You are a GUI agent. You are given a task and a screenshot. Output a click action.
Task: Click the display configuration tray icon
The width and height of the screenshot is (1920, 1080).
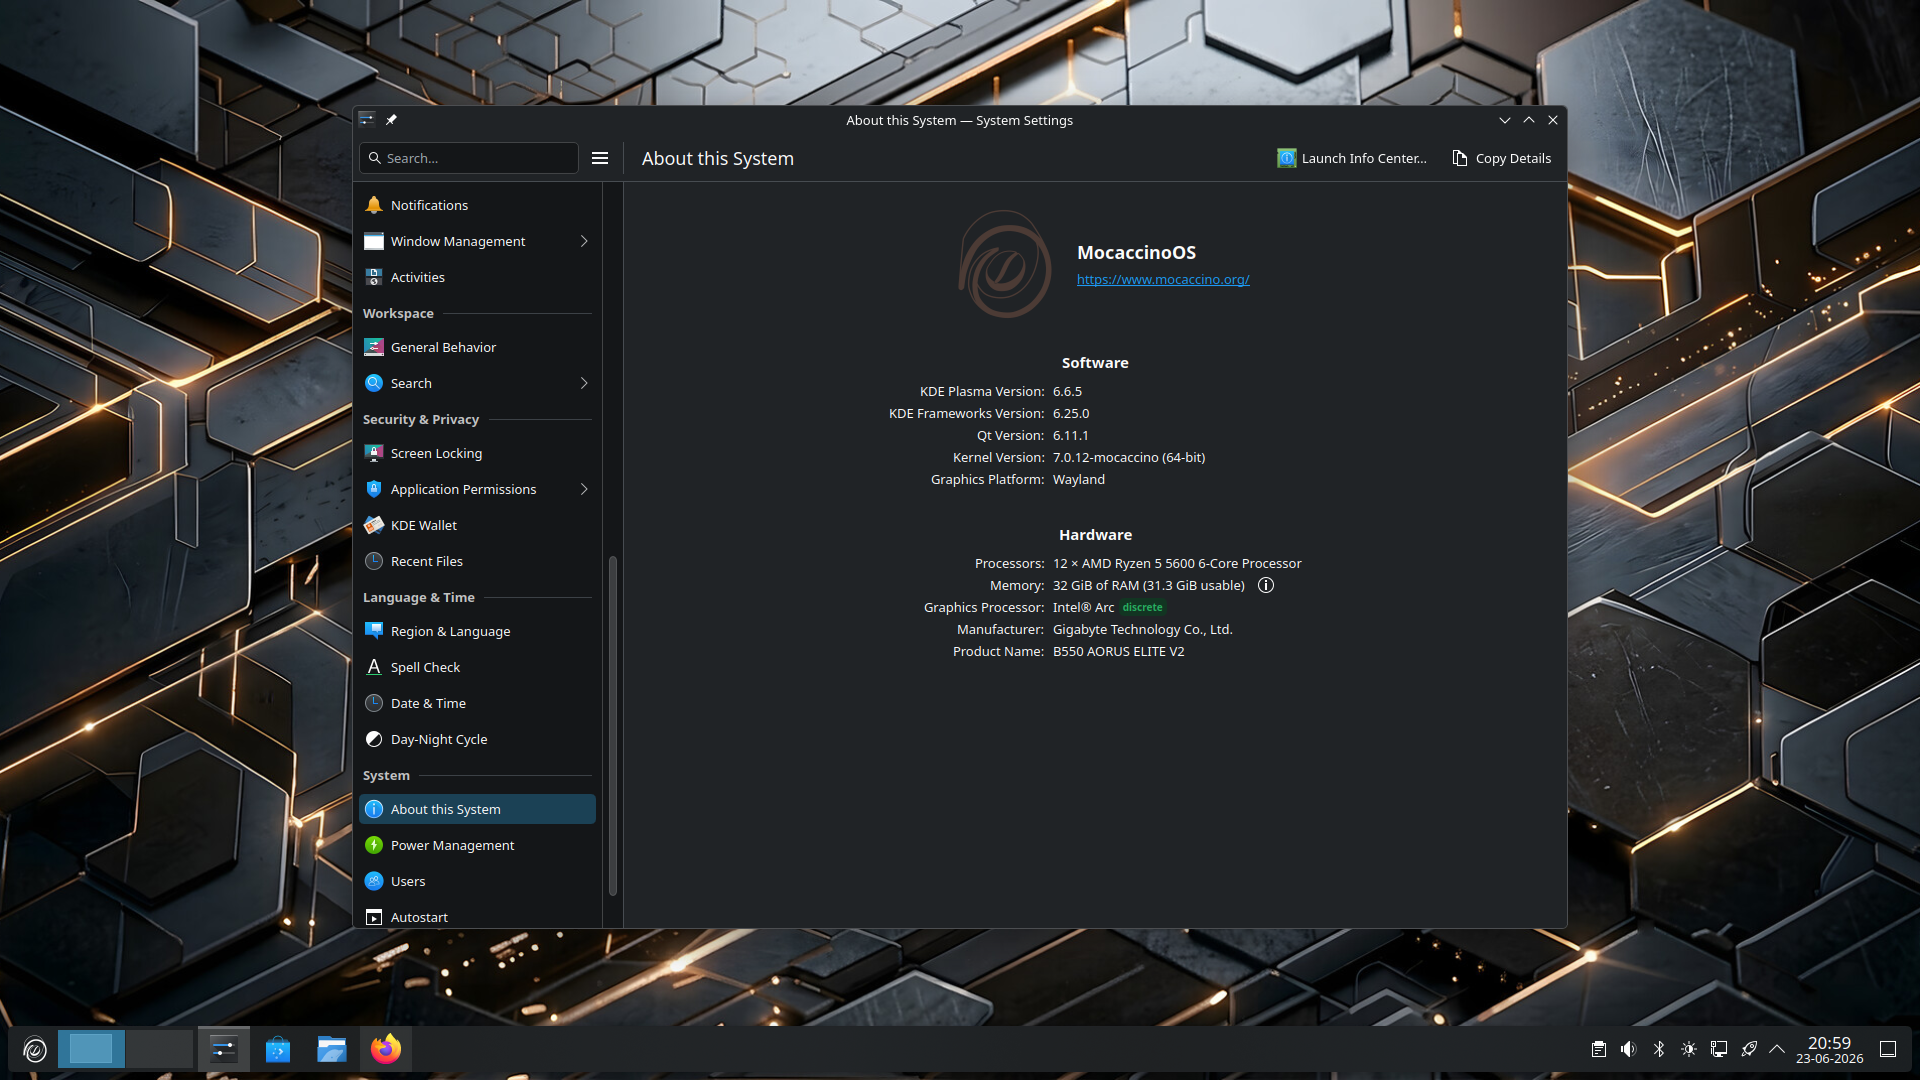click(1719, 1049)
